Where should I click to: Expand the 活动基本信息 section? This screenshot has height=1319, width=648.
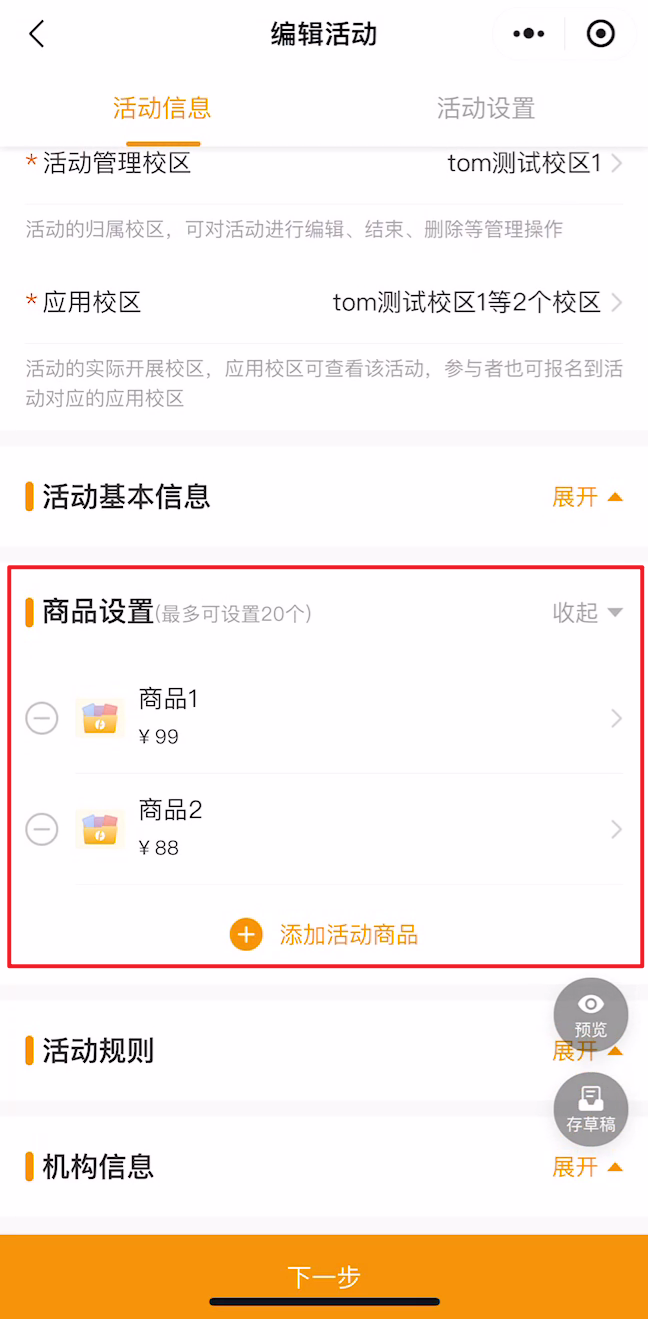588,497
